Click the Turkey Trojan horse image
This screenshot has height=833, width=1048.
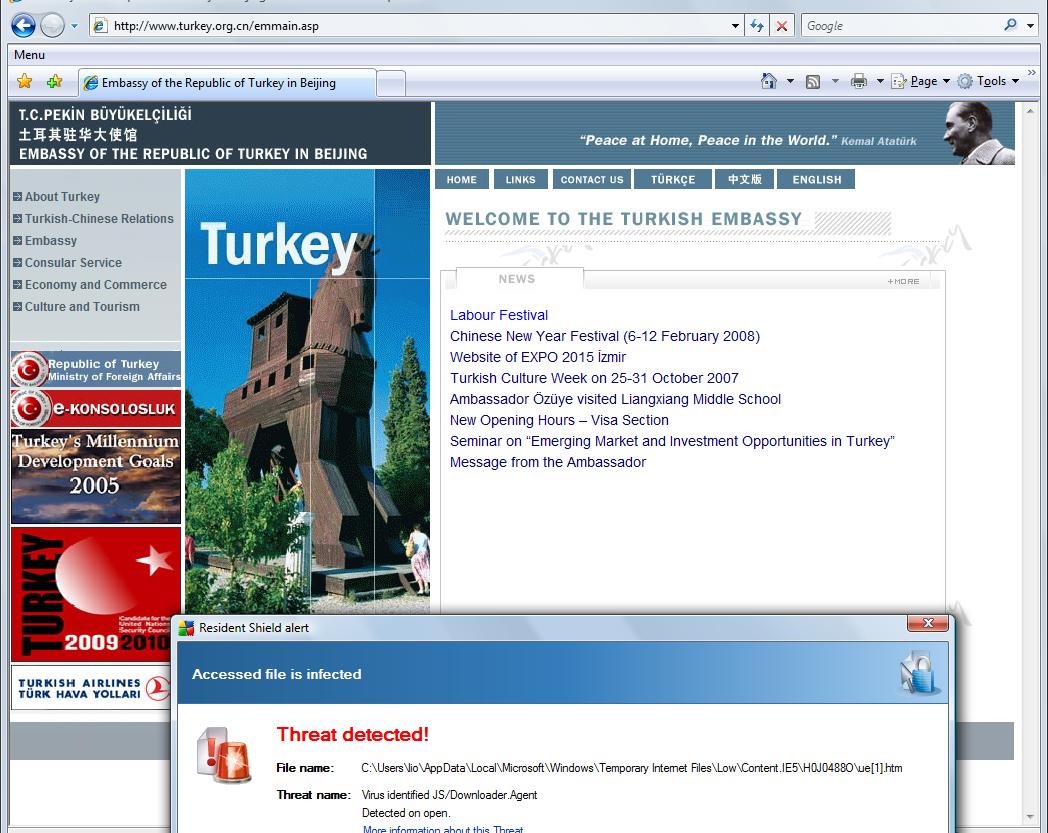[x=307, y=391]
